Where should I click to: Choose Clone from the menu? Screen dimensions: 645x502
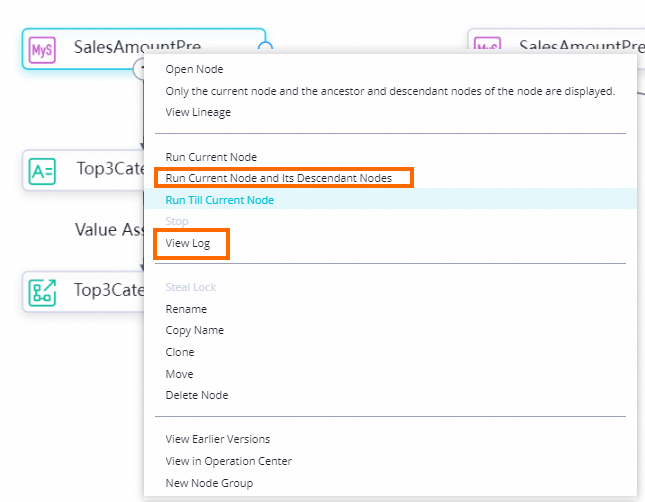(x=180, y=352)
